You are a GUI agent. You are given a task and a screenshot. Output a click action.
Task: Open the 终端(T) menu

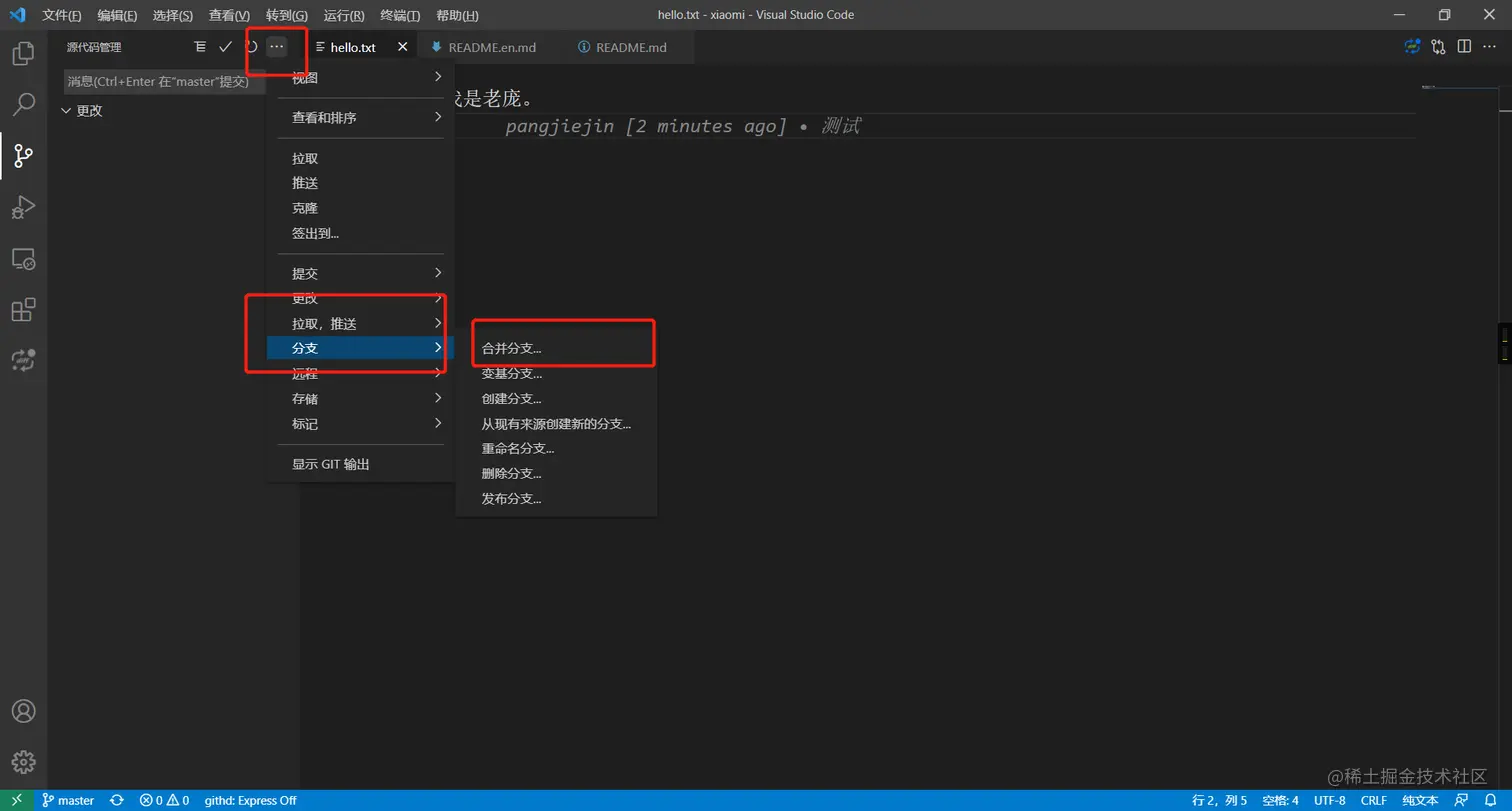pos(401,15)
